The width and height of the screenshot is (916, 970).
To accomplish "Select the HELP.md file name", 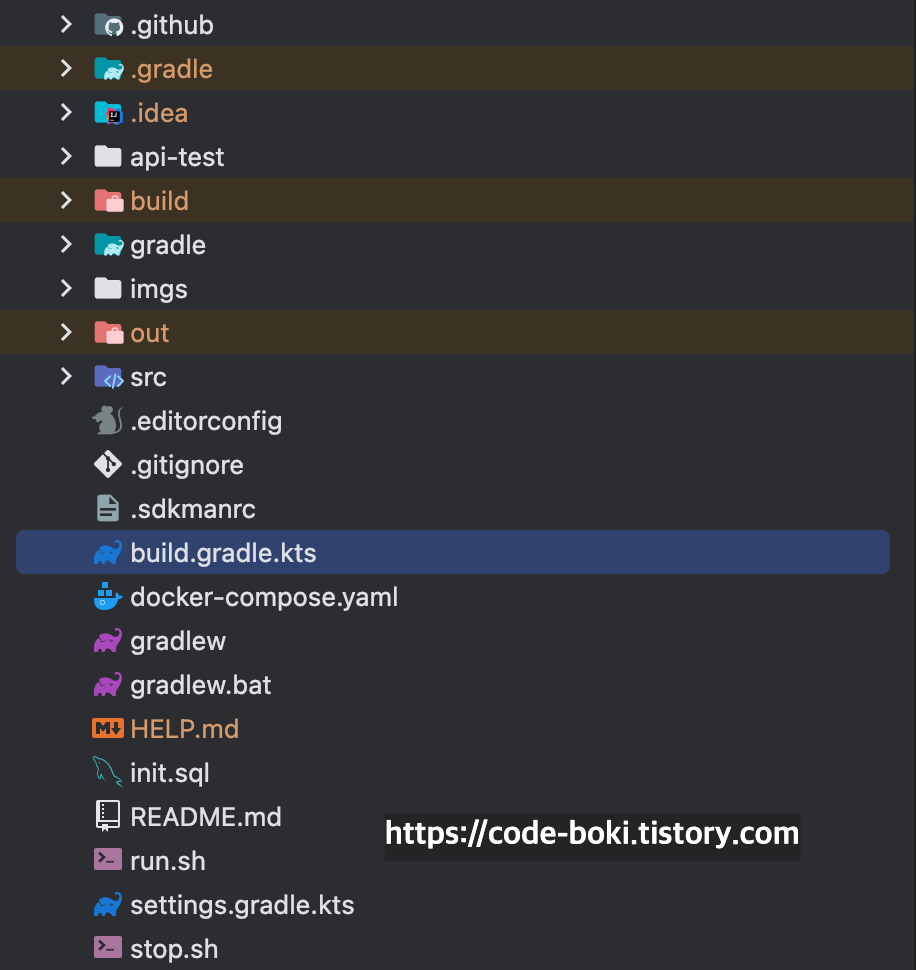I will (184, 730).
